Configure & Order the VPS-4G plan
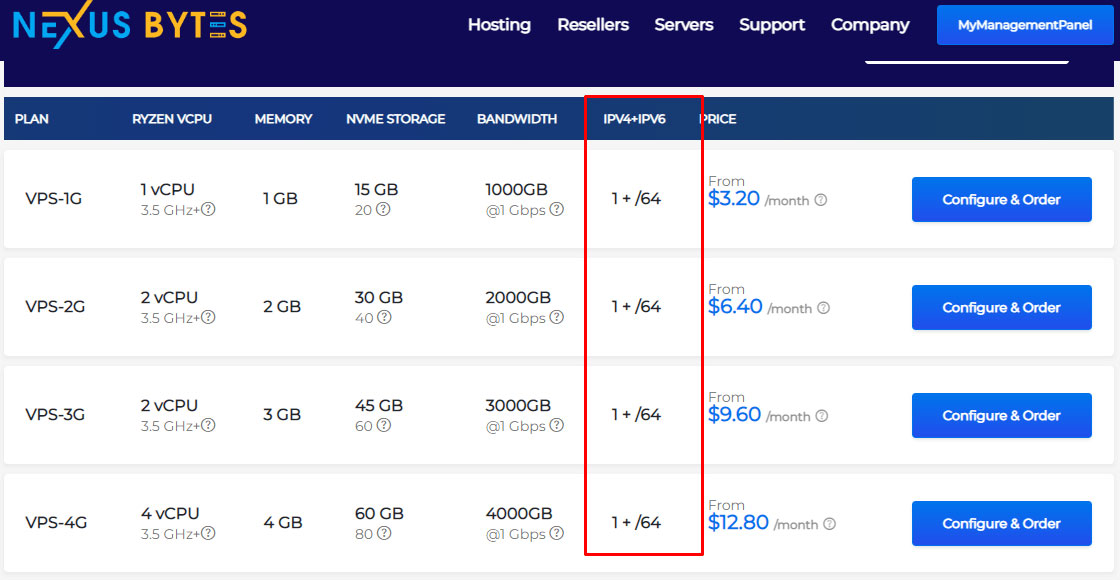Viewport: 1120px width, 580px height. coord(1001,523)
